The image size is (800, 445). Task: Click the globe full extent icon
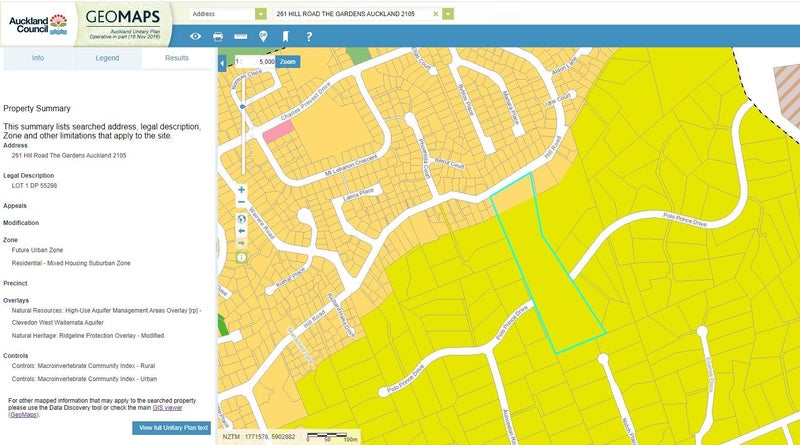(x=241, y=217)
